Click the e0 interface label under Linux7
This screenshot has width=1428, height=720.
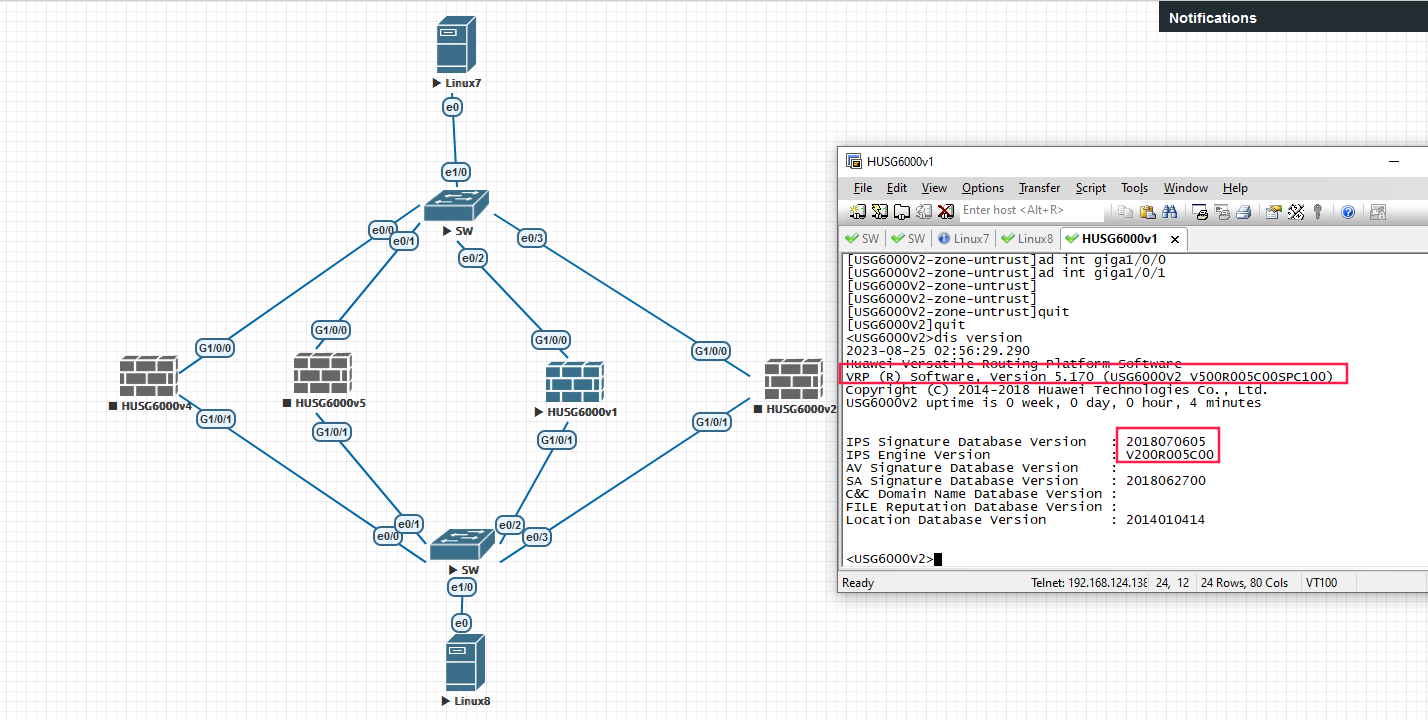coord(452,106)
